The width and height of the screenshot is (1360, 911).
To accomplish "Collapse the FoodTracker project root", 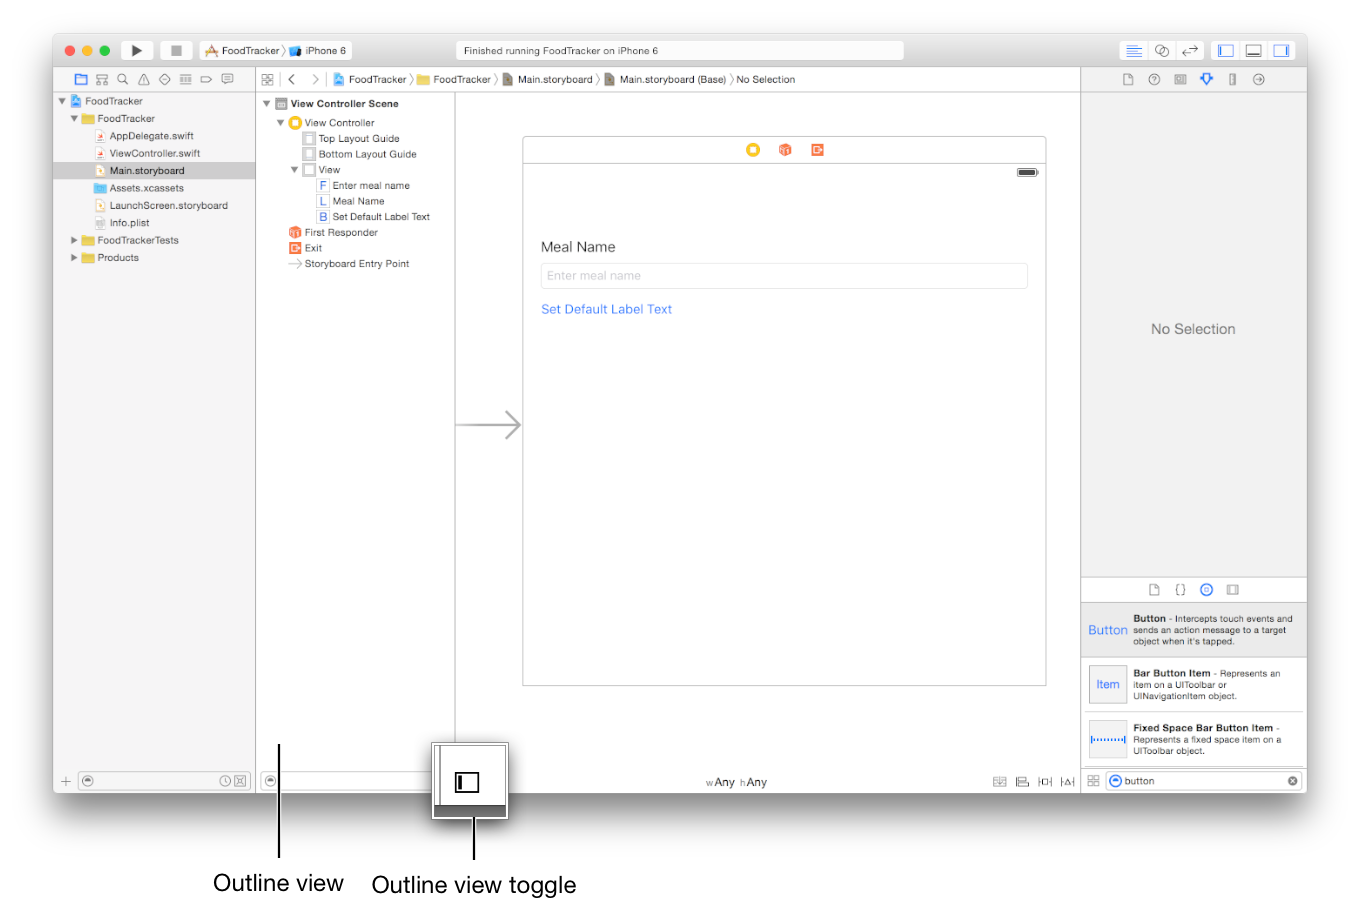I will [x=62, y=101].
